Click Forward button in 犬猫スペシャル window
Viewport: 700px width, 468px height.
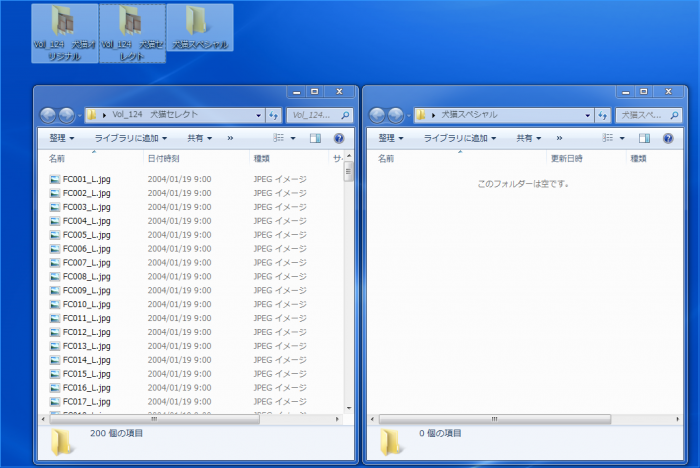396,116
